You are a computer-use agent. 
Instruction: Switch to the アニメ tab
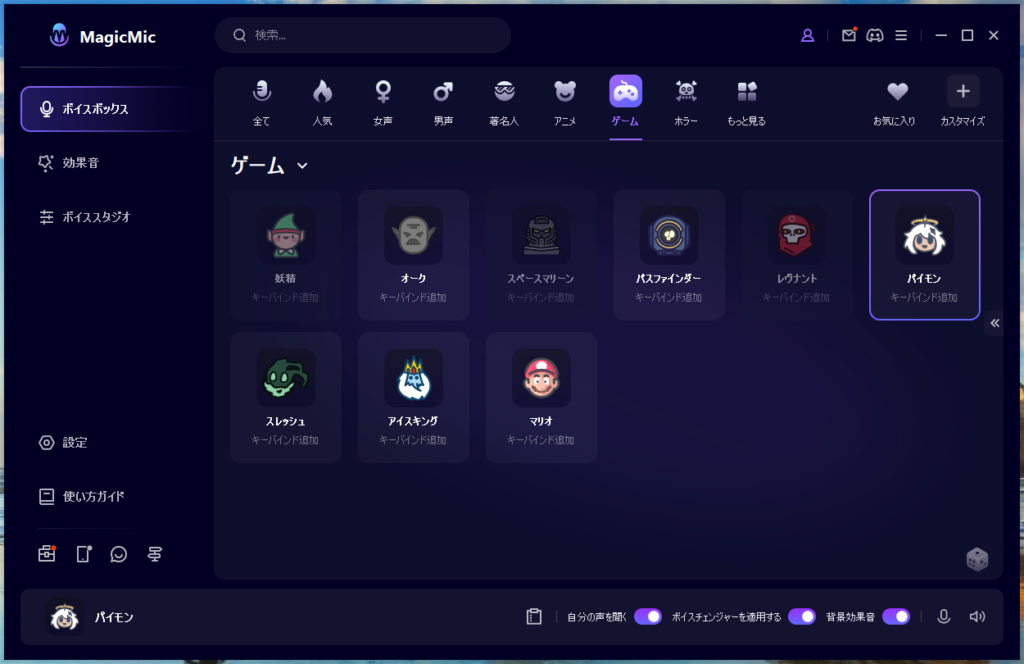click(565, 104)
